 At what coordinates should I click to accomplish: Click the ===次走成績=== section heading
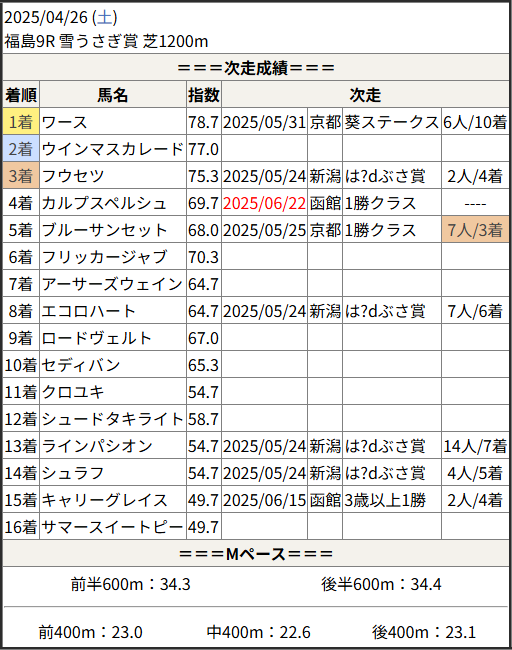(256, 68)
